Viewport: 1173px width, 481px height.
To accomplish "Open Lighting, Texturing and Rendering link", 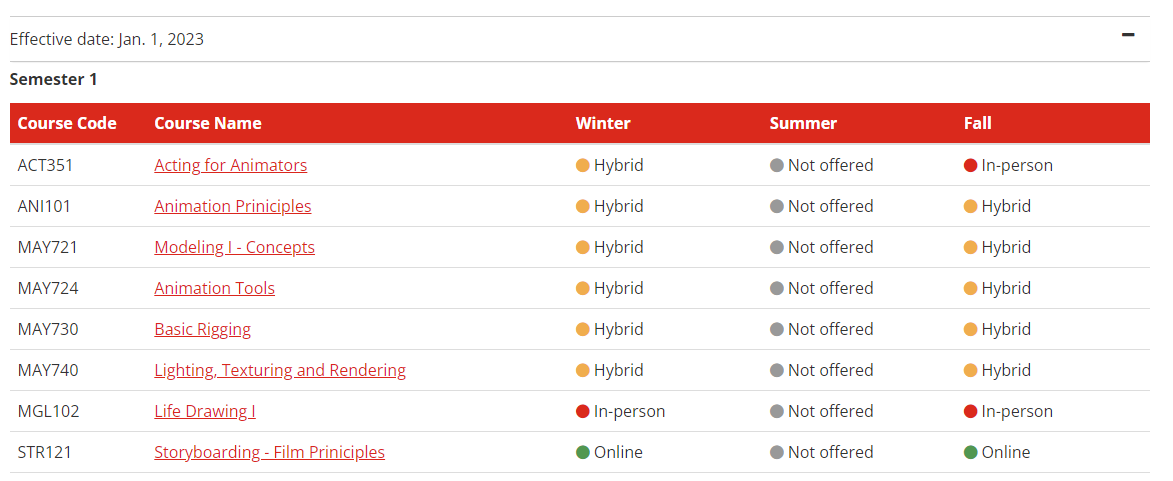I will click(x=280, y=370).
